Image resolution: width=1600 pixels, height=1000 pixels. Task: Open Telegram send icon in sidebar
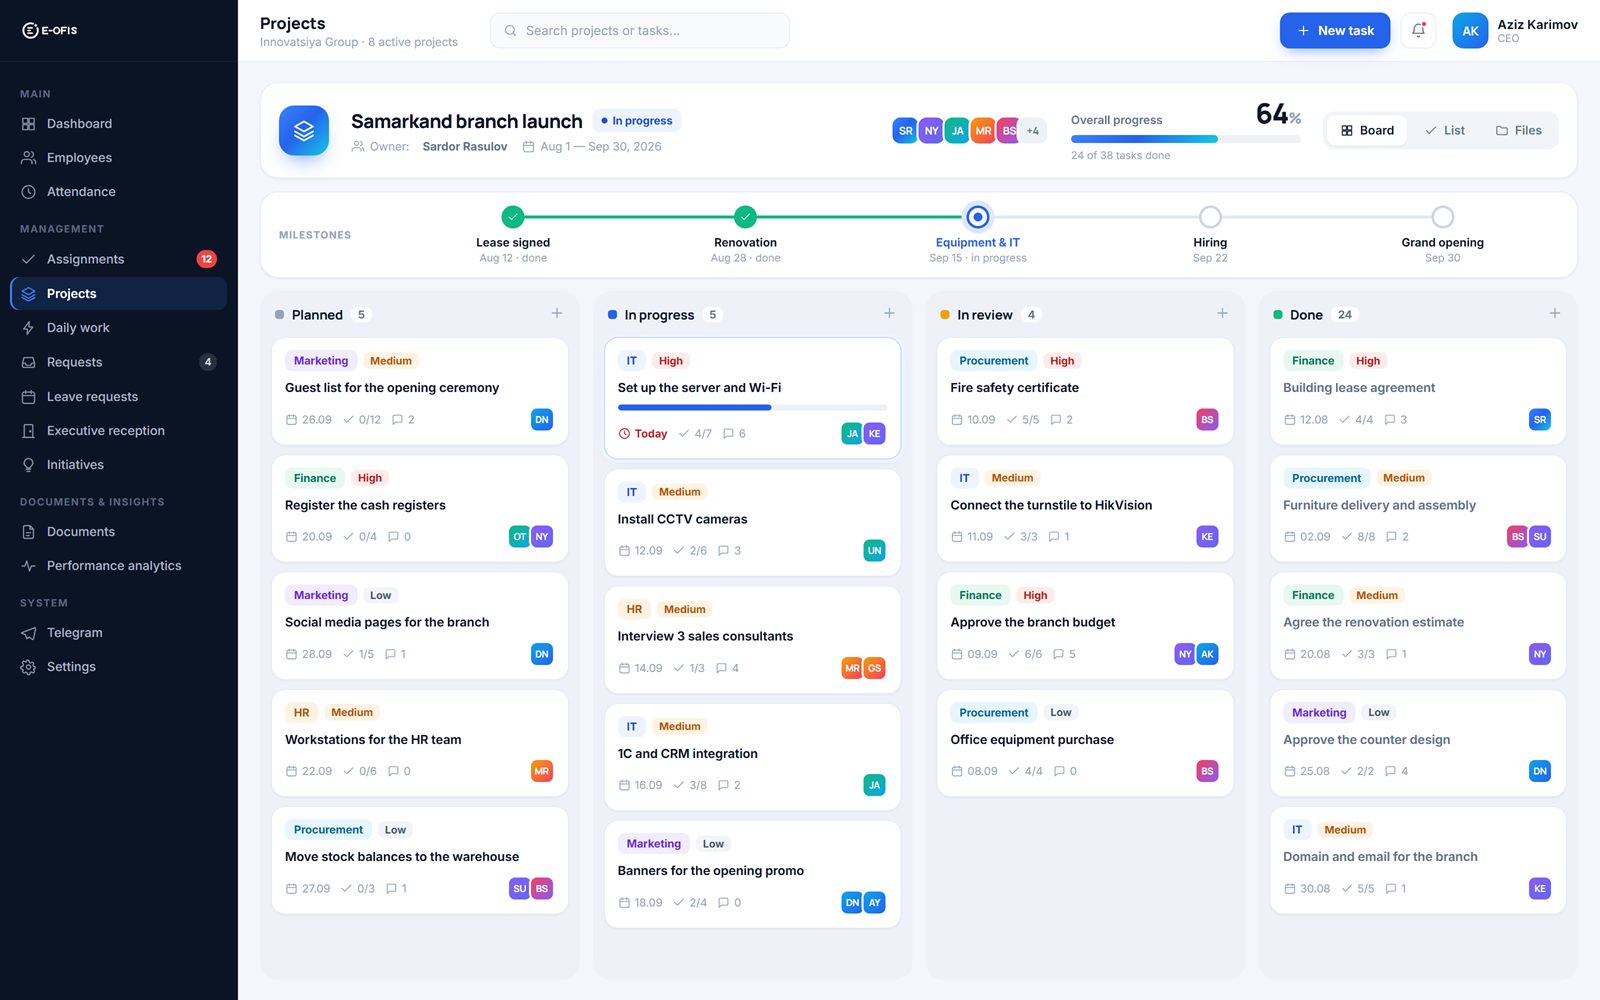[29, 633]
